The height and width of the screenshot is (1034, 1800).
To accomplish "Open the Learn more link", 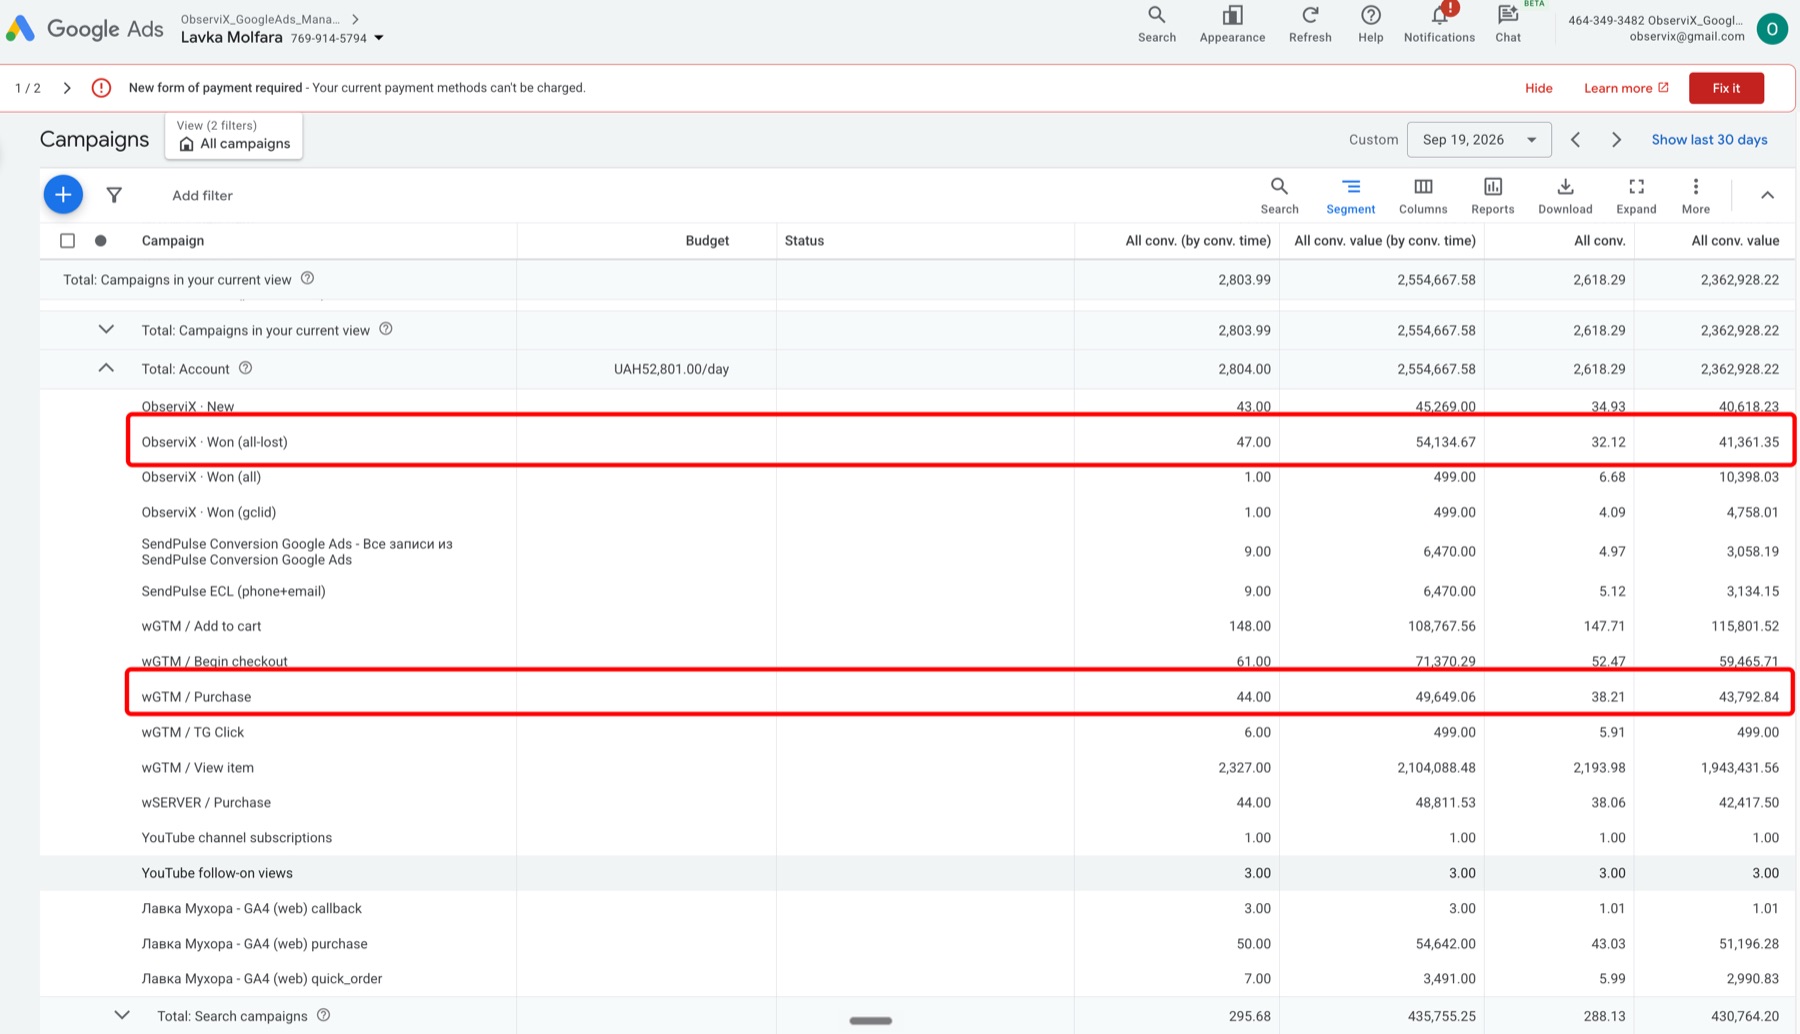I will coord(1626,88).
